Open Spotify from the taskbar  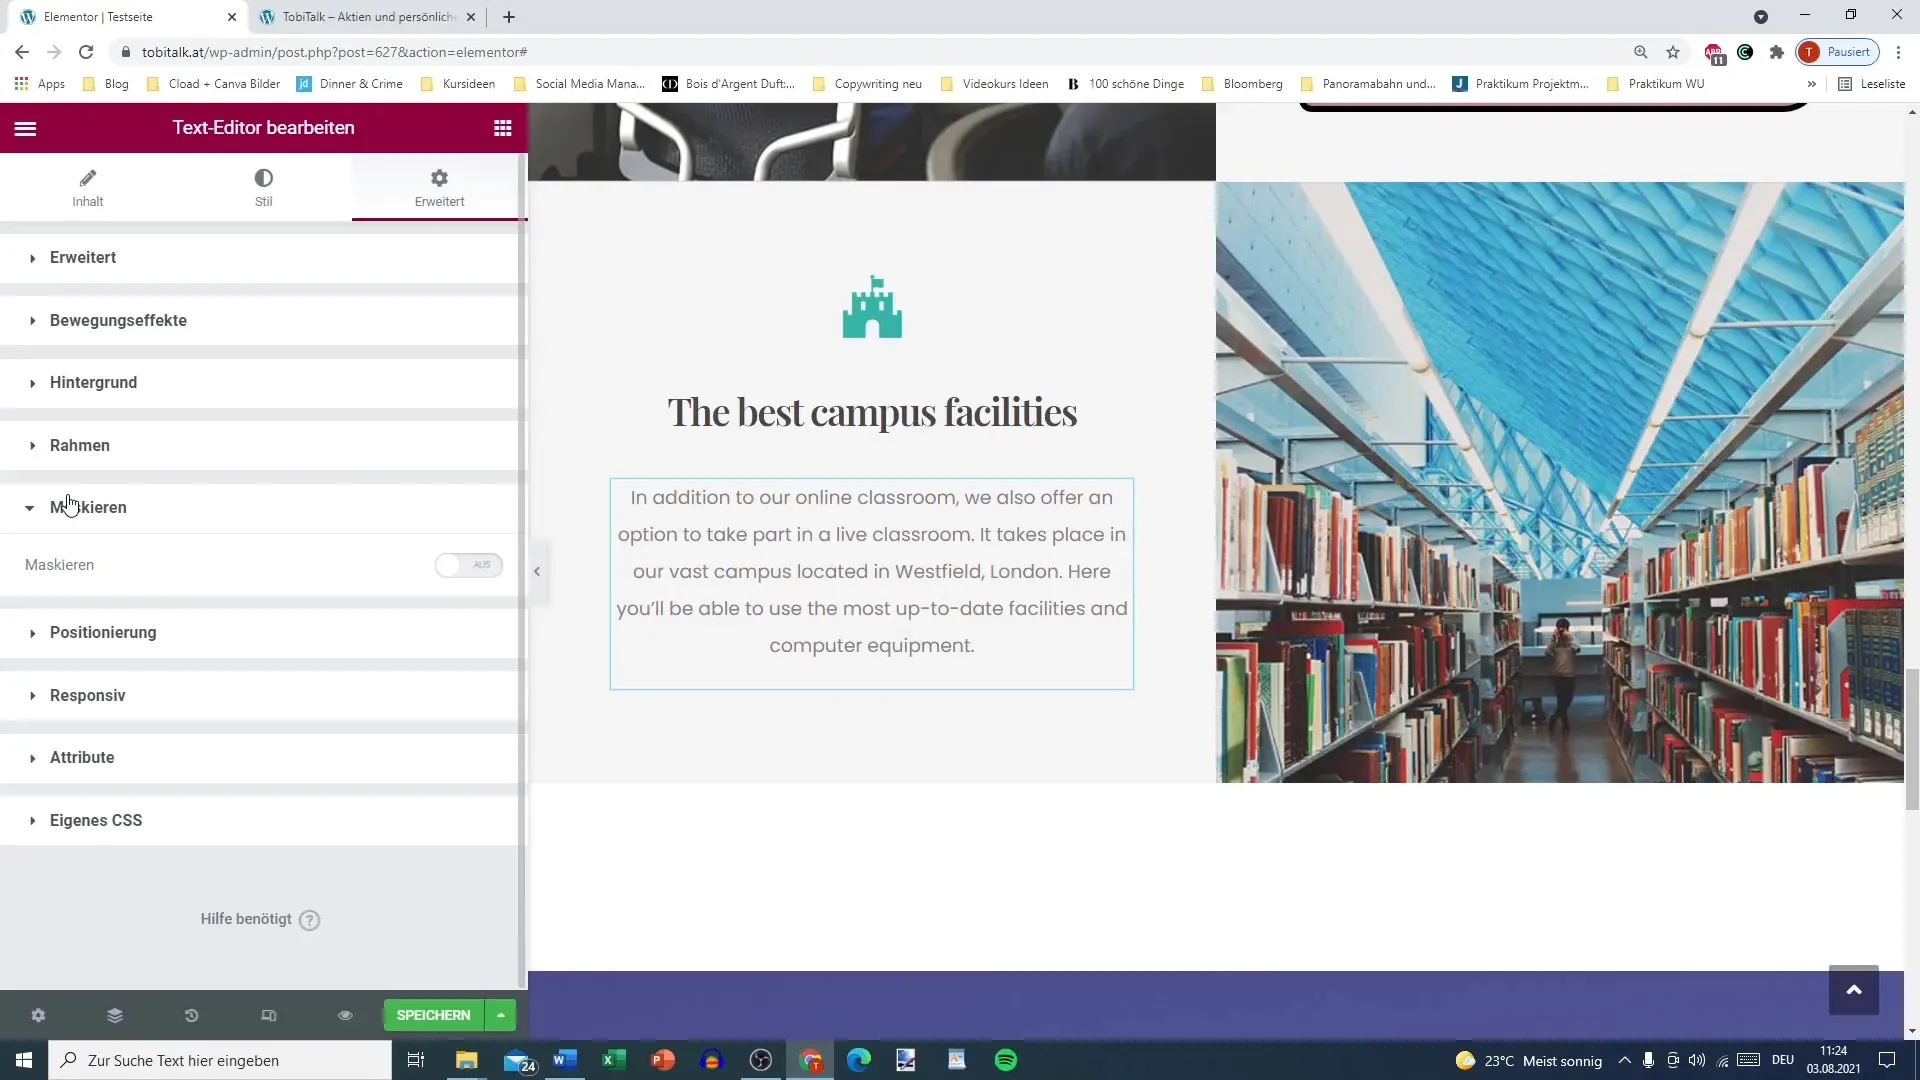1006,1060
